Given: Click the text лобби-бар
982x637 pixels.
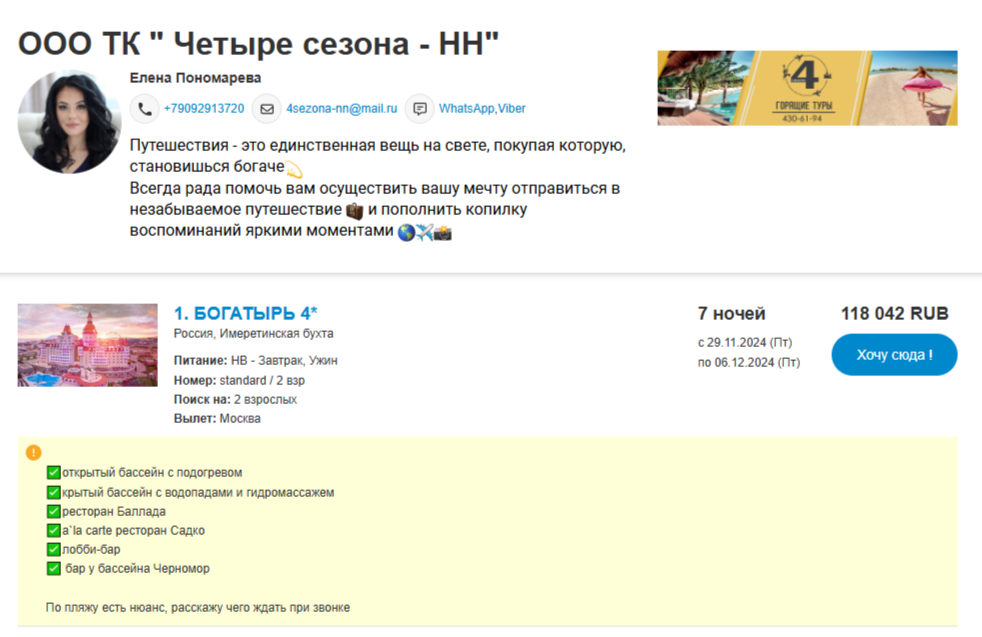Looking at the screenshot, I should [91, 549].
